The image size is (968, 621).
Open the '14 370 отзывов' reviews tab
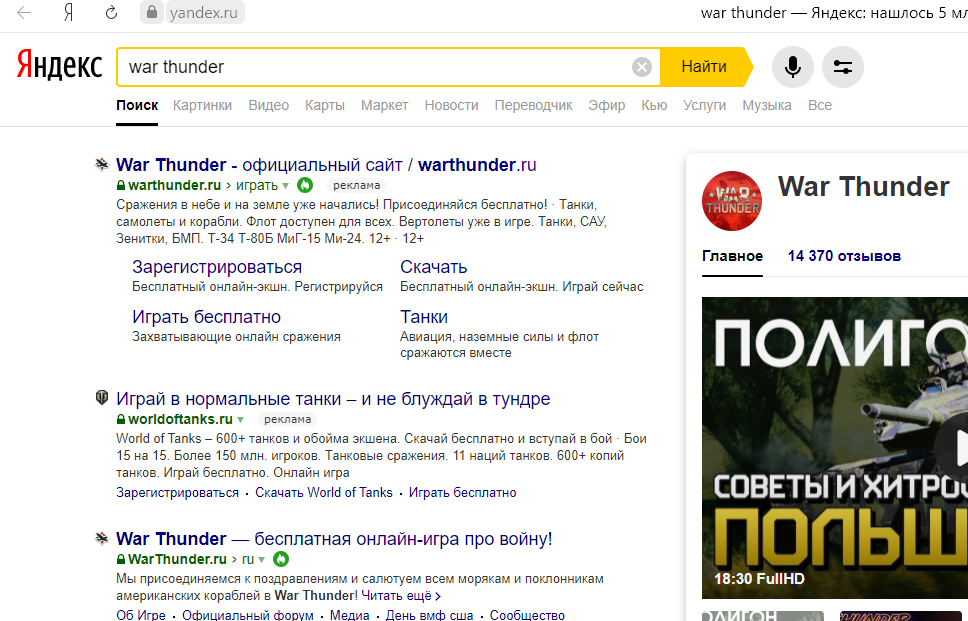844,256
